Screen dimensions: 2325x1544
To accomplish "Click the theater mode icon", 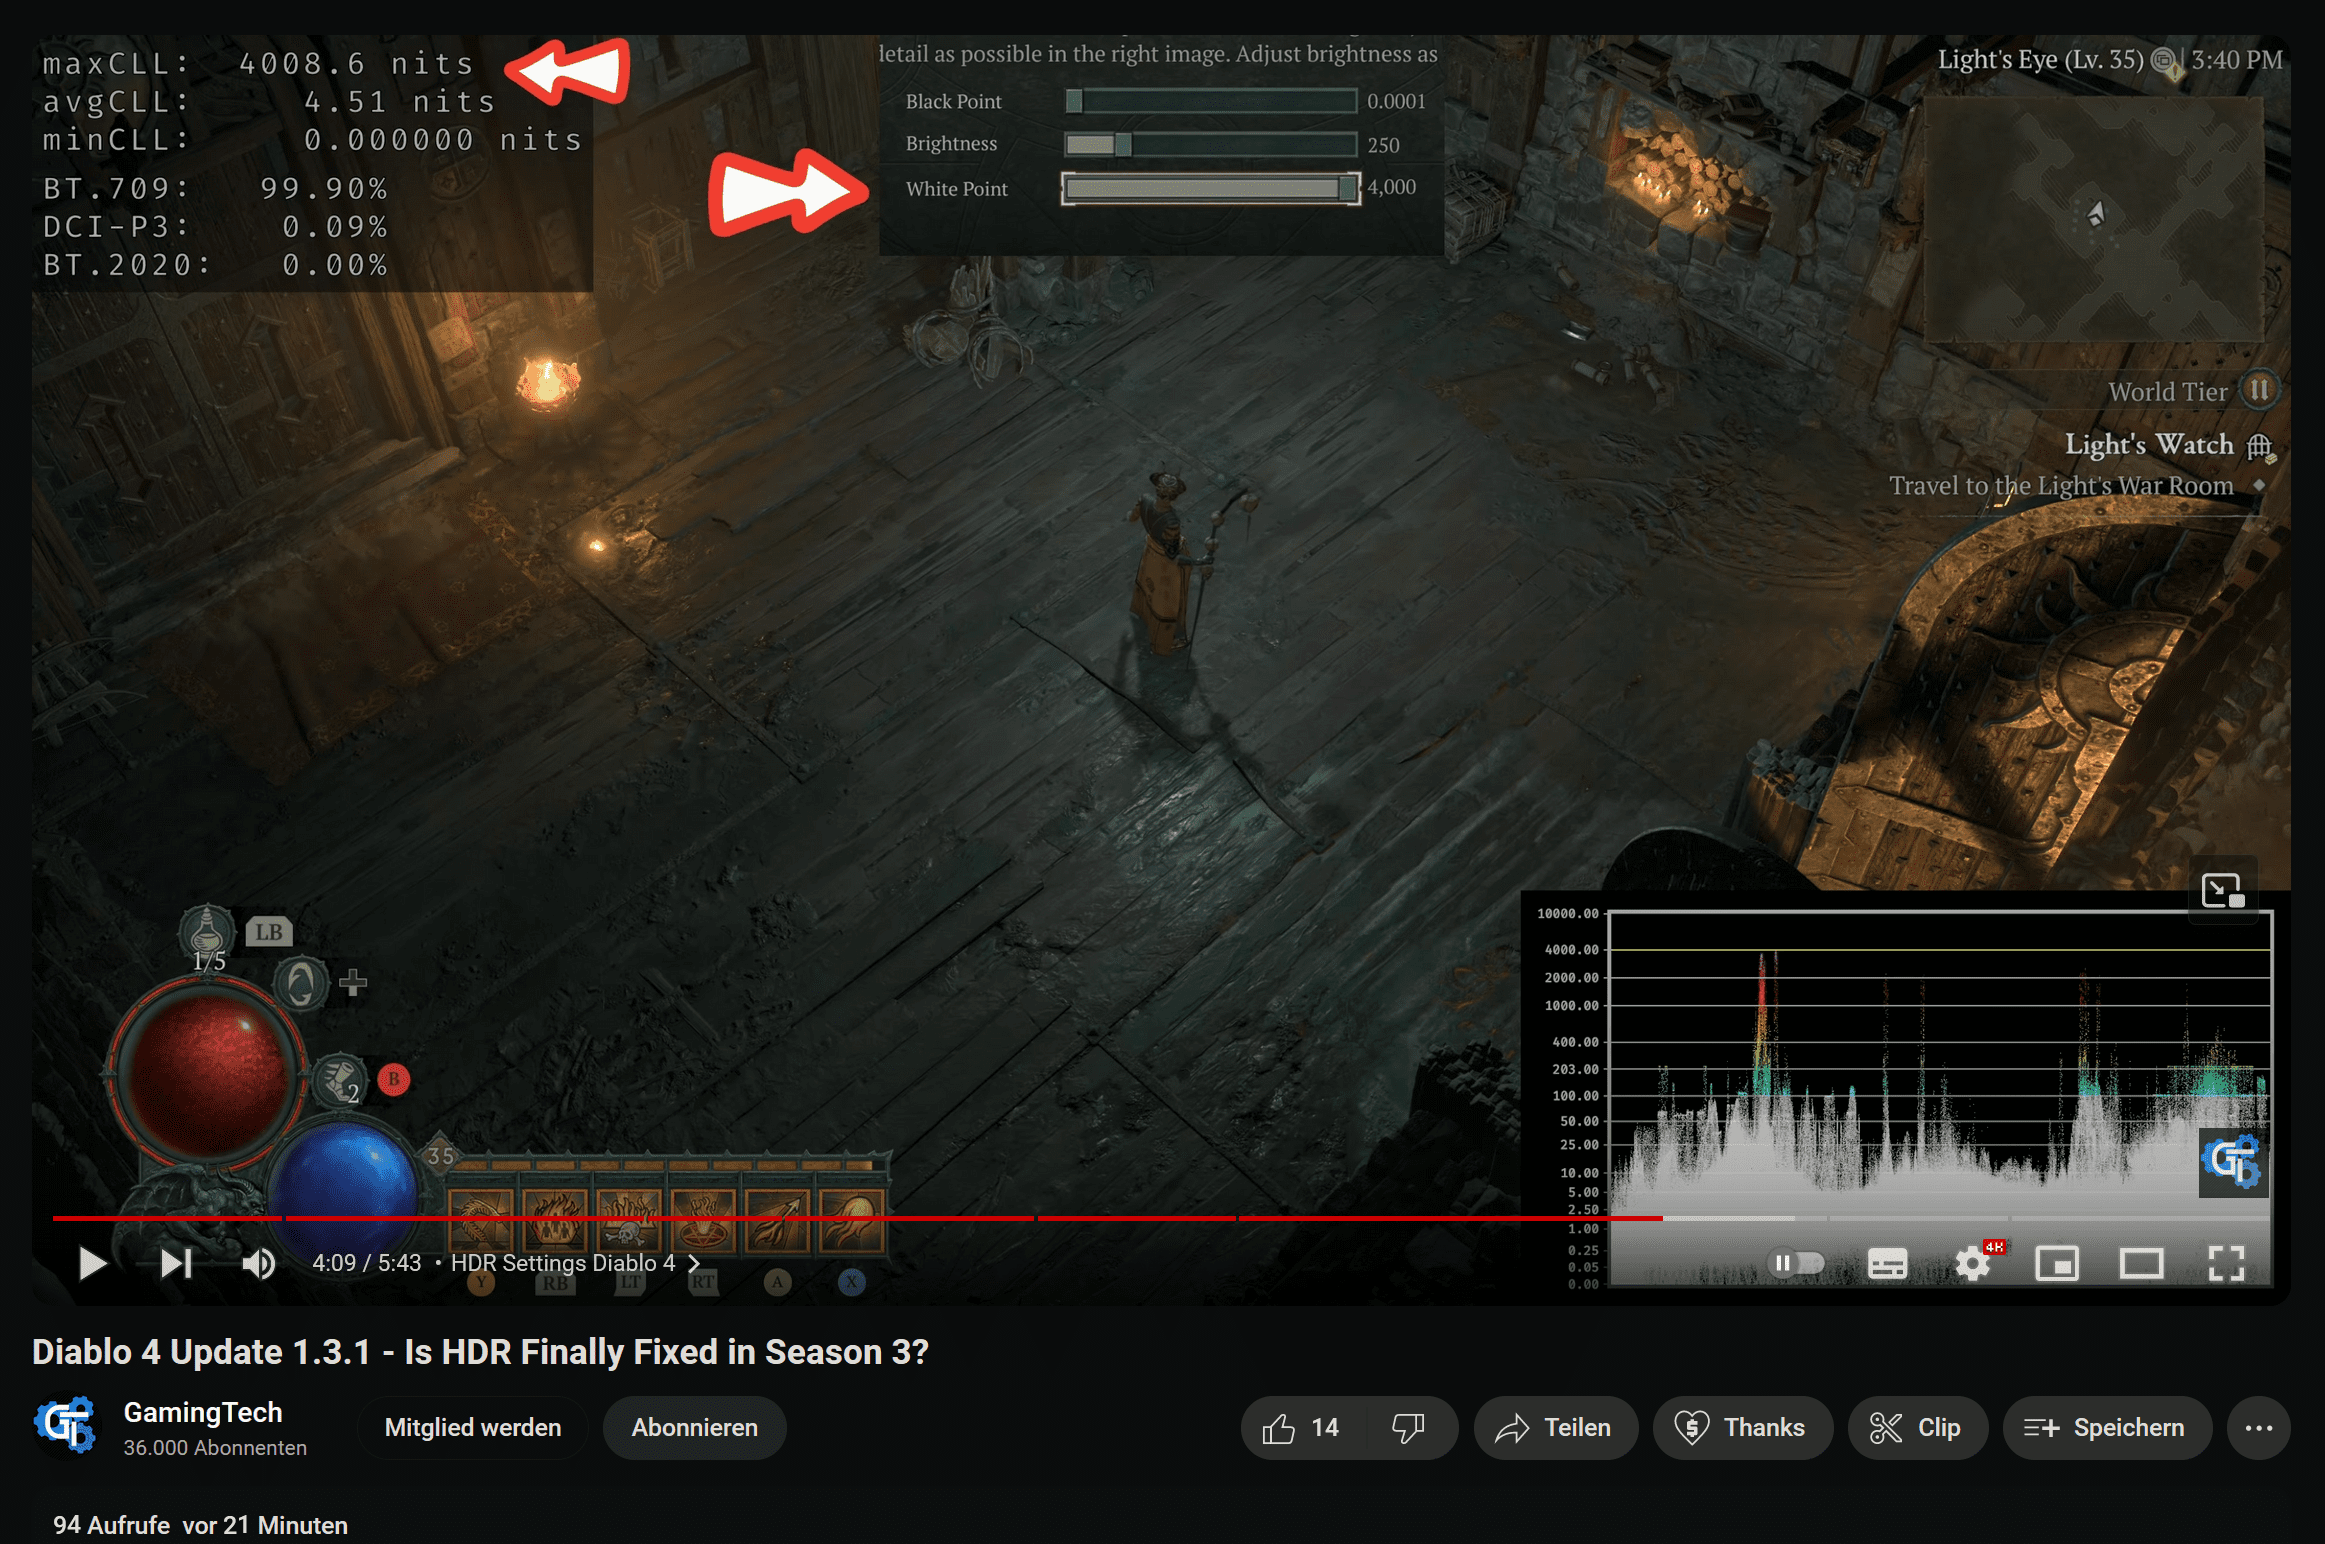I will (x=2137, y=1258).
